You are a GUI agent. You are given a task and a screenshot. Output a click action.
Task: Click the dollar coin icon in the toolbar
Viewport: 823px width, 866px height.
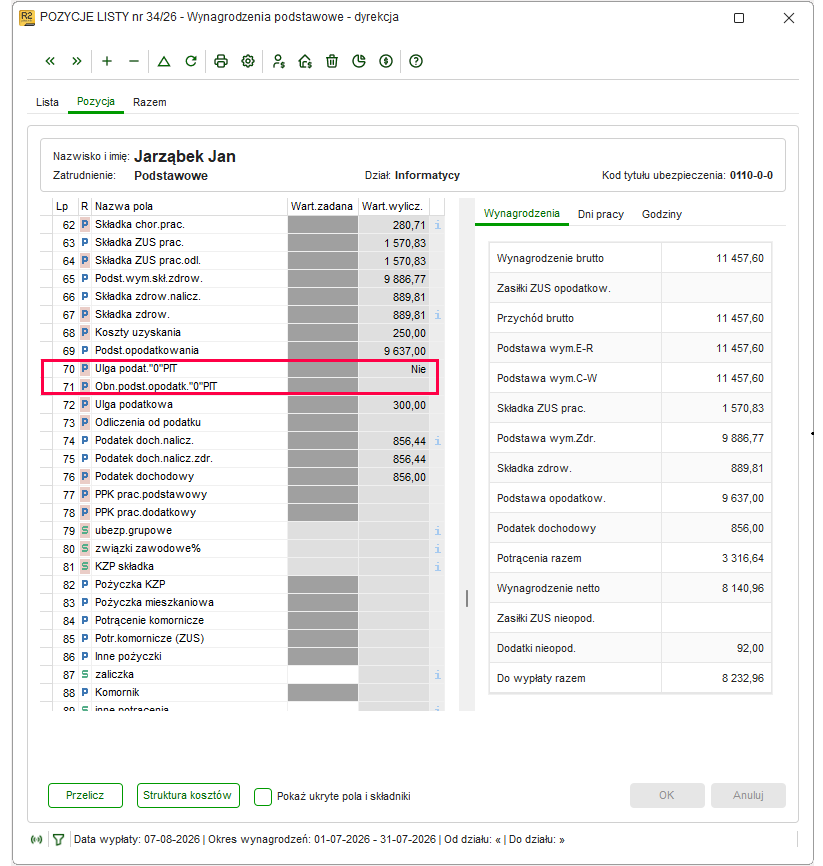(x=386, y=61)
